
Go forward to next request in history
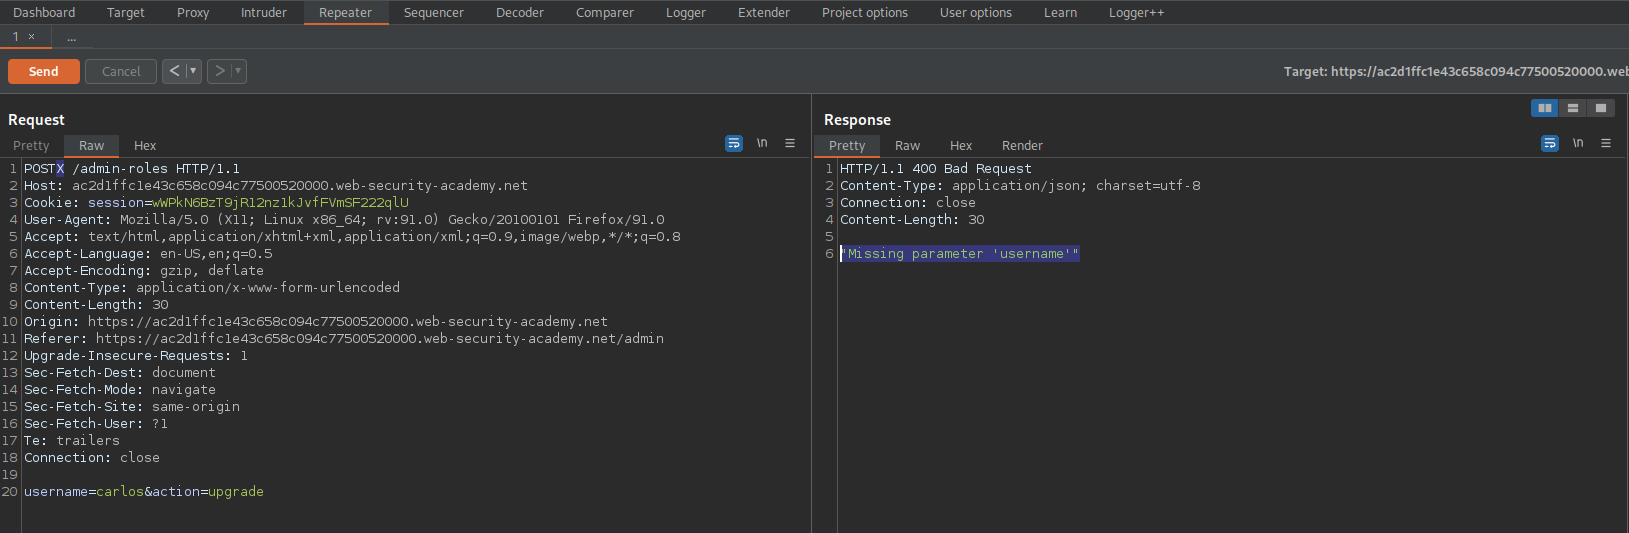[220, 71]
